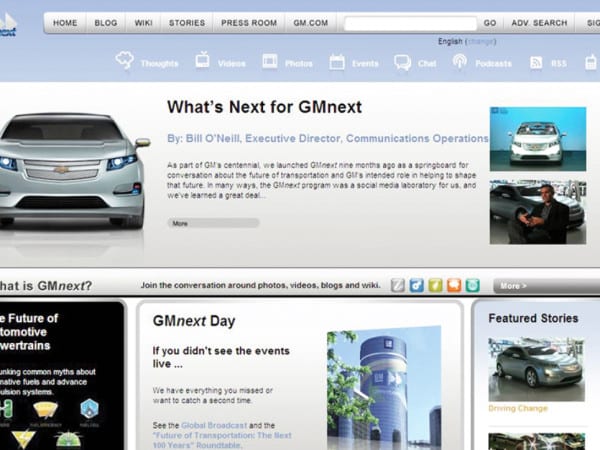Viewport: 600px width, 450px height.
Task: Click the More button under the article
Action: click(180, 223)
